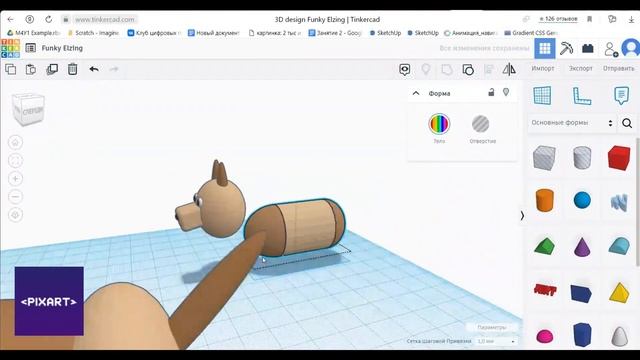
Task: Click the Tinkercad logo
Action: point(10,48)
